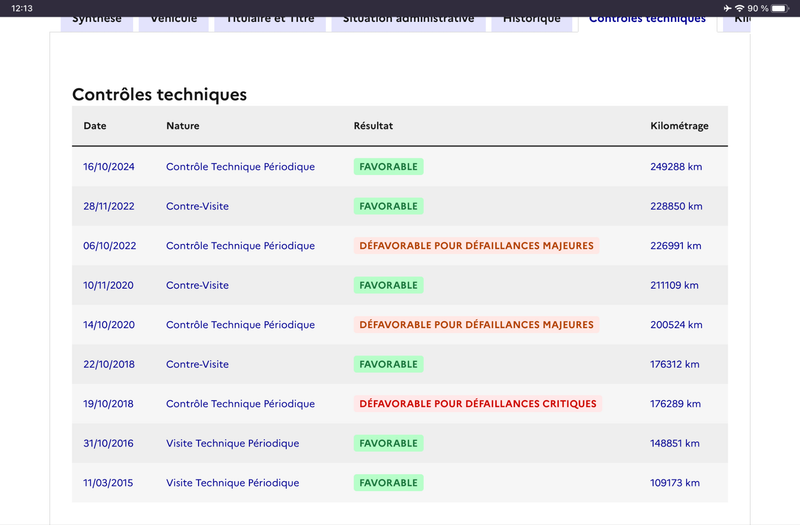This screenshot has width=800, height=525.
Task: Click Contrôle Technique Périodique on the 06/10/2022 row
Action: [x=240, y=246]
